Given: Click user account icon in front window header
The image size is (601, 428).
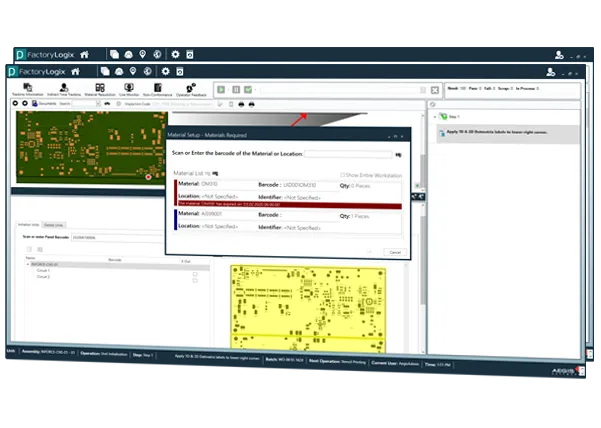Looking at the screenshot, I should point(551,72).
